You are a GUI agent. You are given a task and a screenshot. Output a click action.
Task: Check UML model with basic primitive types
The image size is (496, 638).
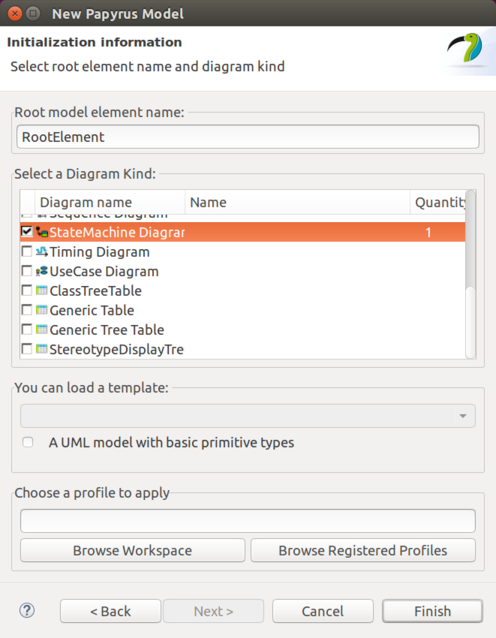click(28, 442)
